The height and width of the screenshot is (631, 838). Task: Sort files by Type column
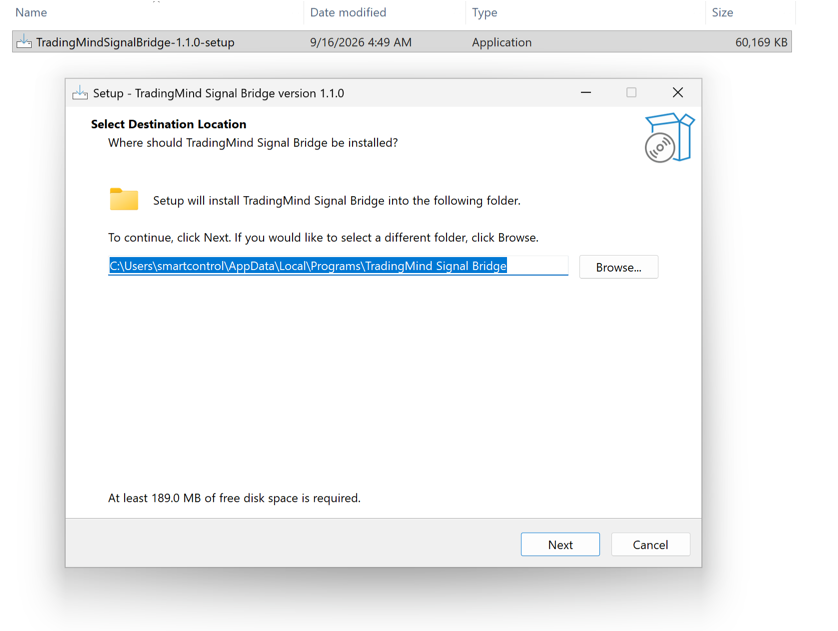(x=484, y=12)
